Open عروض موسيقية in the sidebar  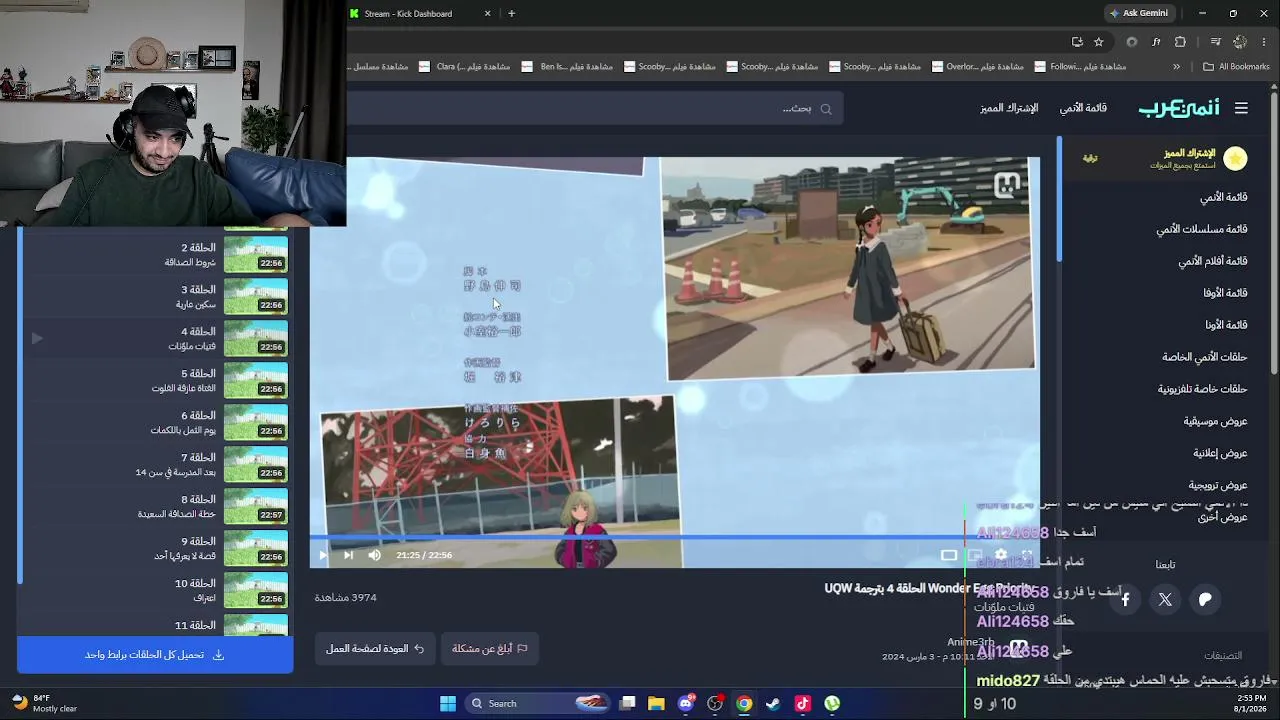coord(1216,421)
